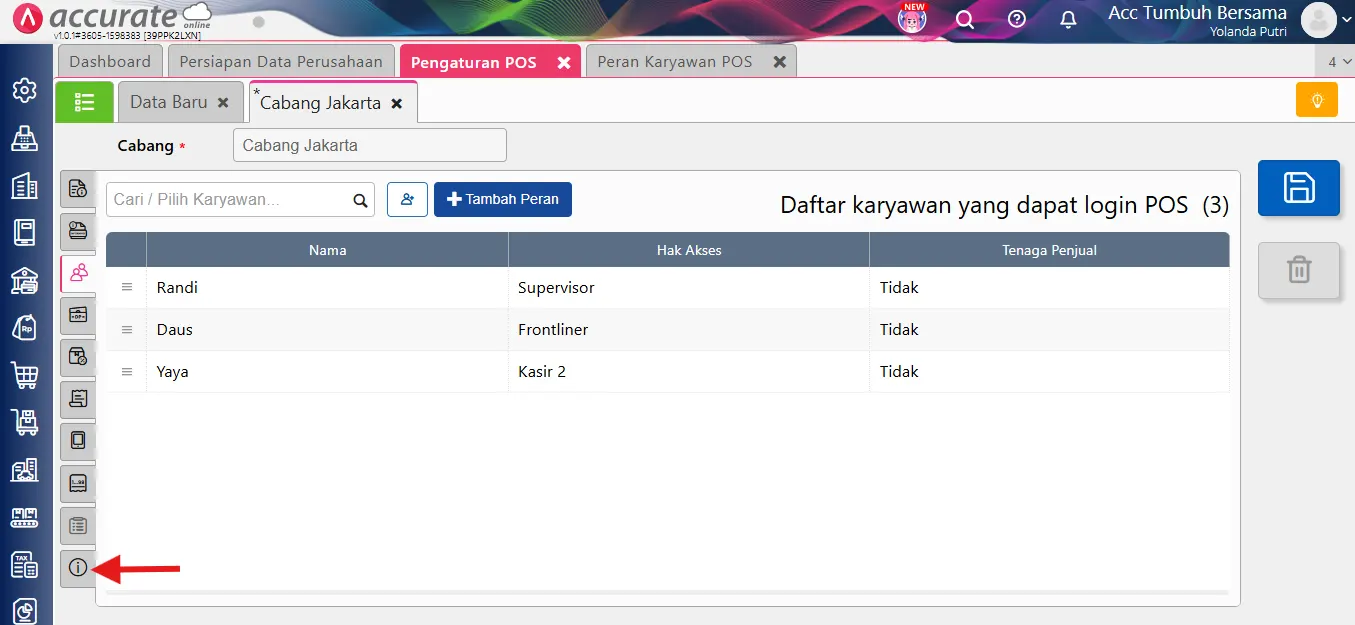The height and width of the screenshot is (625, 1355).
Task: Click the green list view button
Action: coord(84,102)
